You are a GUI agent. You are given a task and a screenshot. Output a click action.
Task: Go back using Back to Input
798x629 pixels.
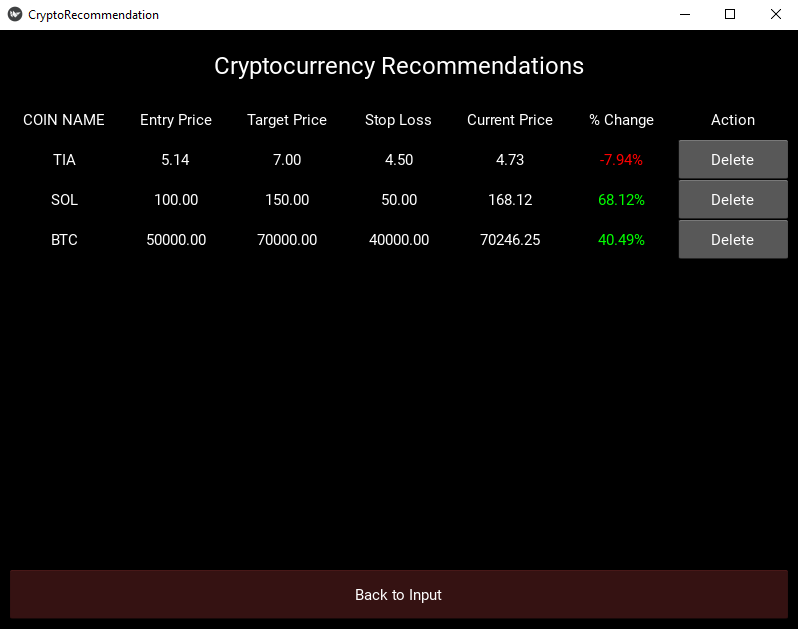(x=398, y=595)
